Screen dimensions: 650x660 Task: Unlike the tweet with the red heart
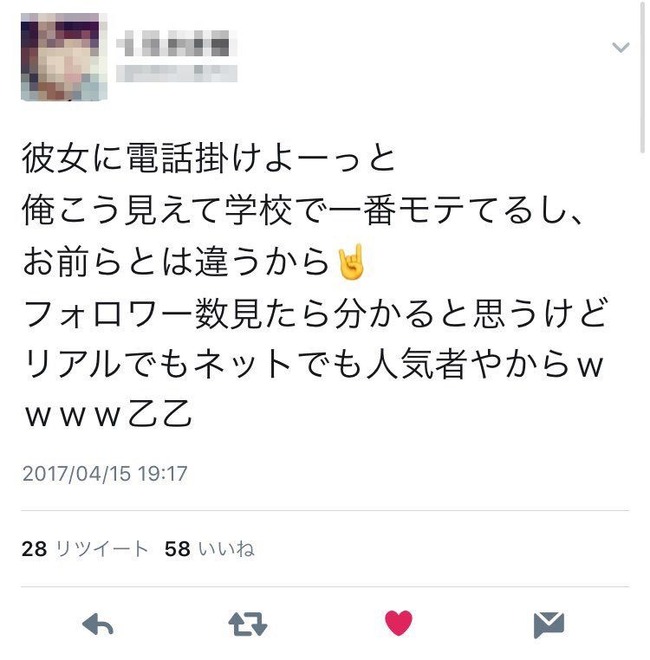(398, 623)
